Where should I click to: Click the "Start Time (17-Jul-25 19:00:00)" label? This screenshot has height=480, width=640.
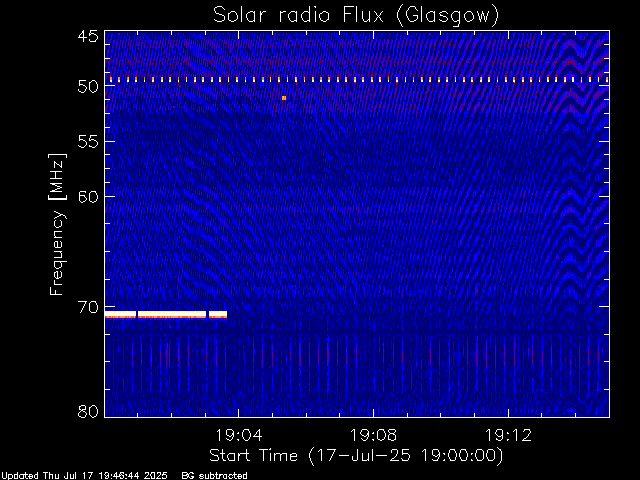(x=356, y=456)
